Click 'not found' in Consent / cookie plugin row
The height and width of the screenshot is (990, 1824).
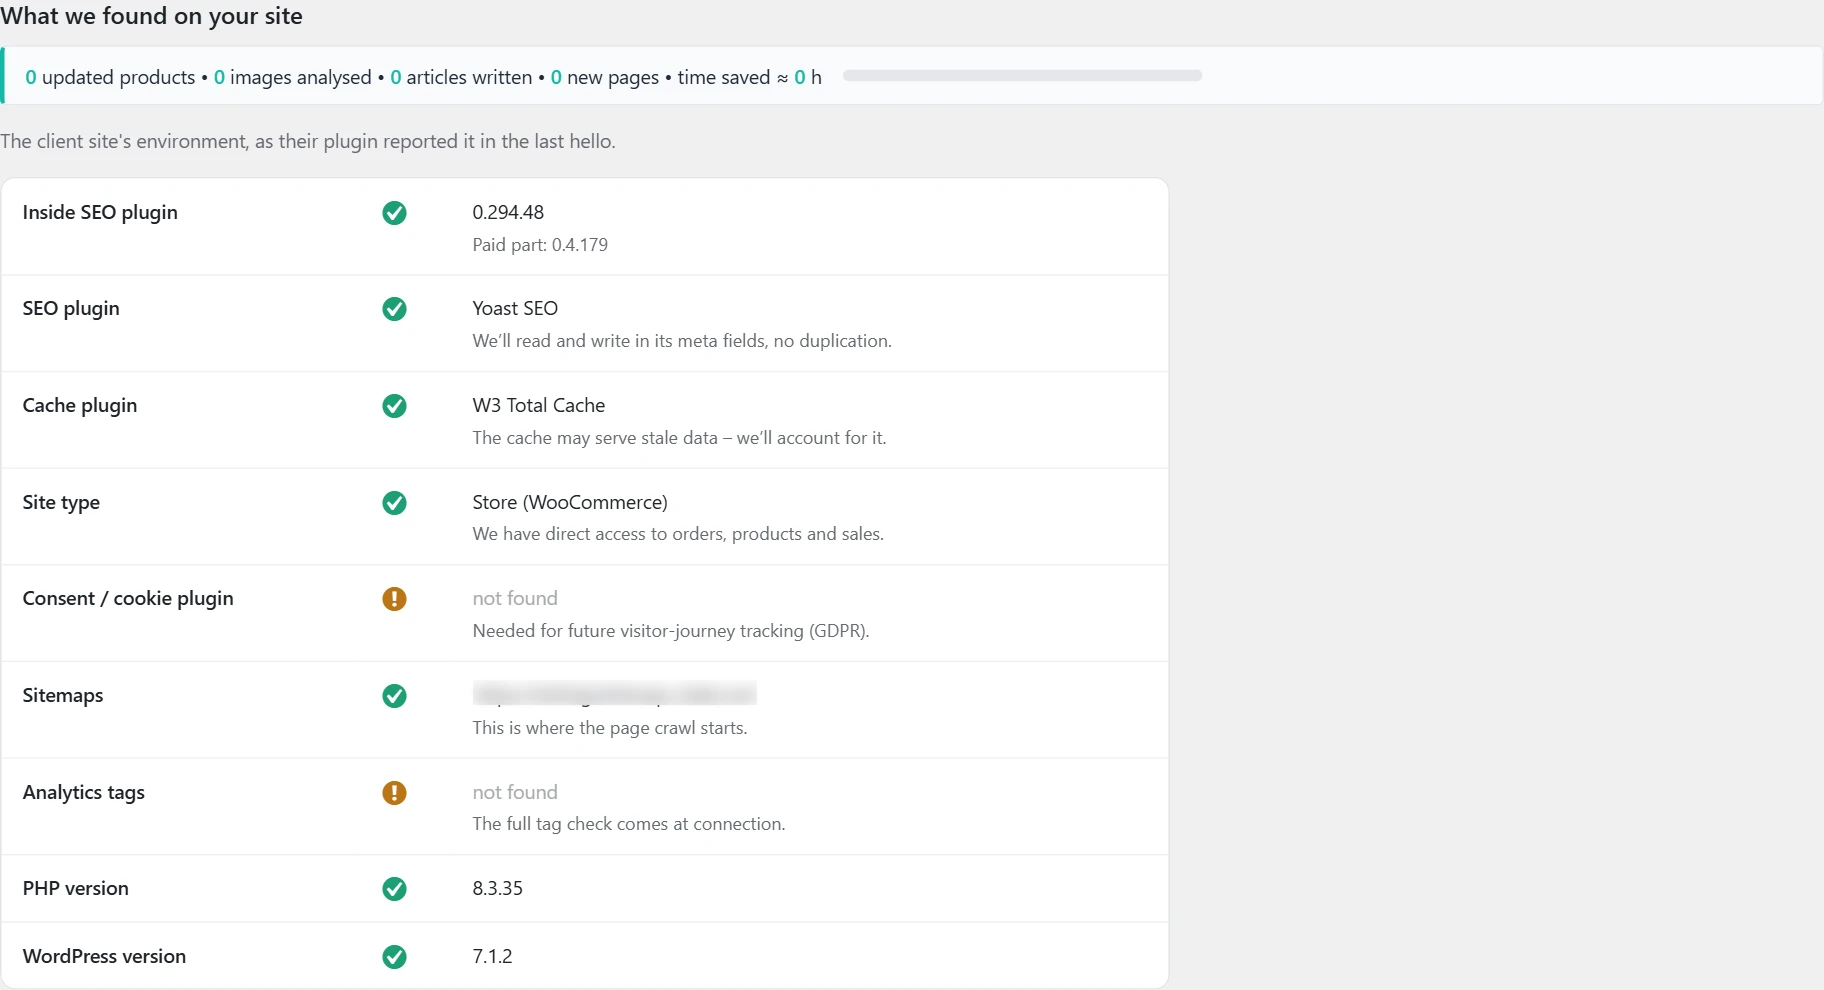(515, 598)
